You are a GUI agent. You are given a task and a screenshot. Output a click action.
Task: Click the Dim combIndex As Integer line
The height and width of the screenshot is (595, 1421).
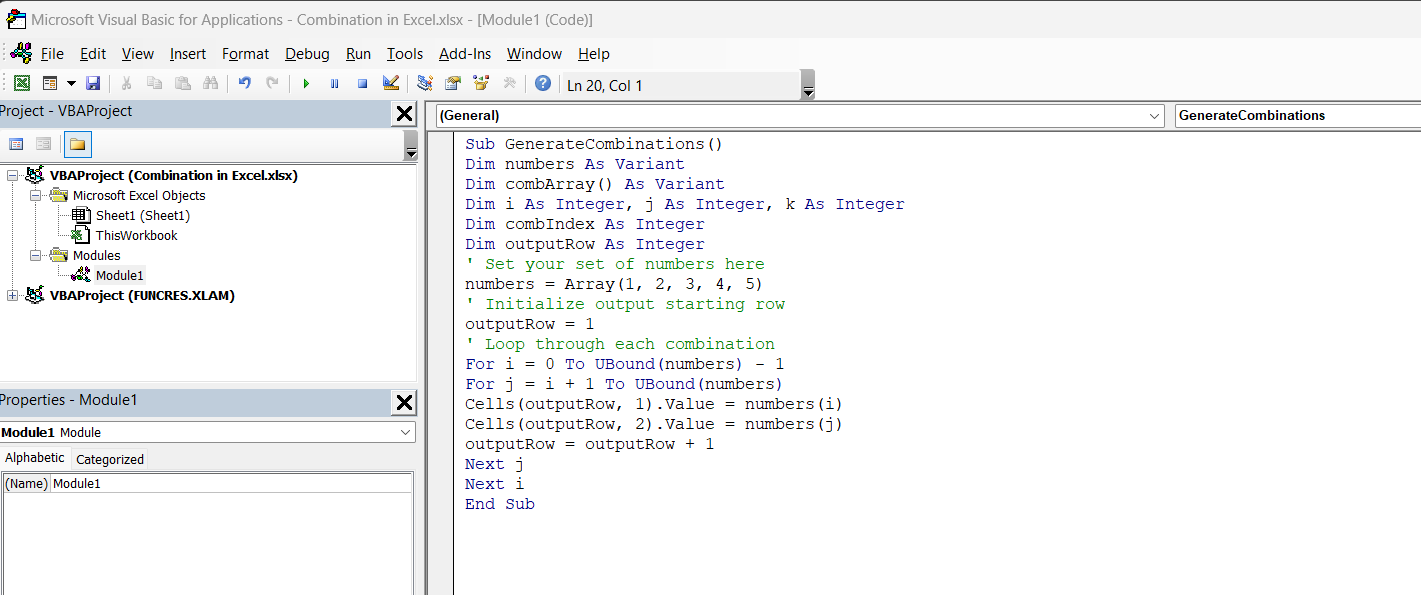584,224
